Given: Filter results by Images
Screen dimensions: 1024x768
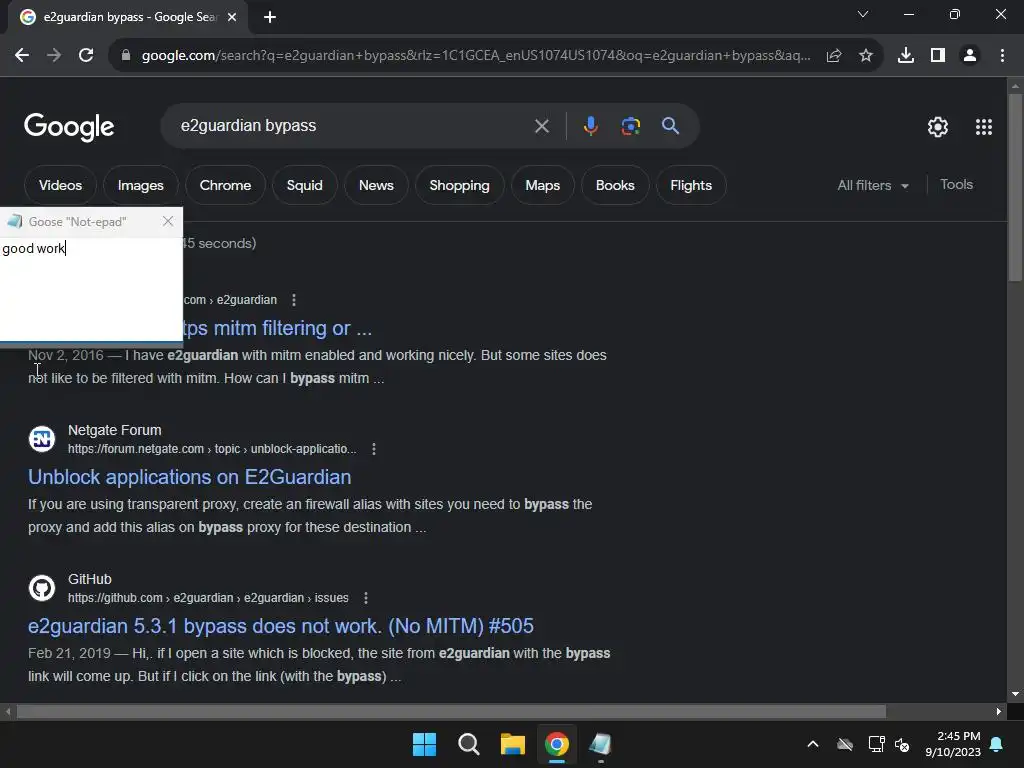Looking at the screenshot, I should coord(140,185).
